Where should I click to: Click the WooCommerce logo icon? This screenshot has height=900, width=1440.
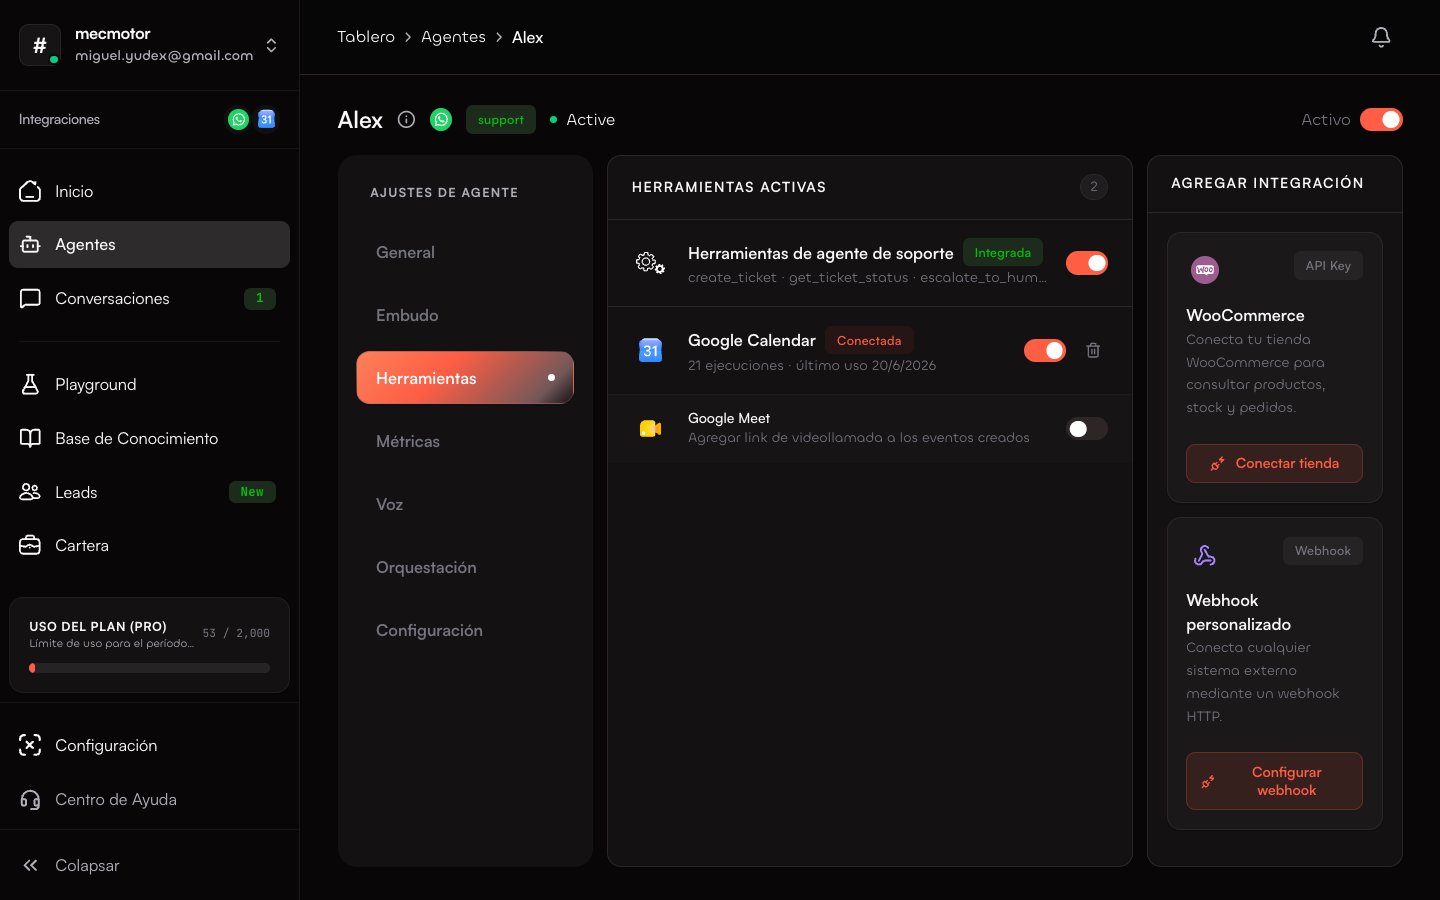1205,269
